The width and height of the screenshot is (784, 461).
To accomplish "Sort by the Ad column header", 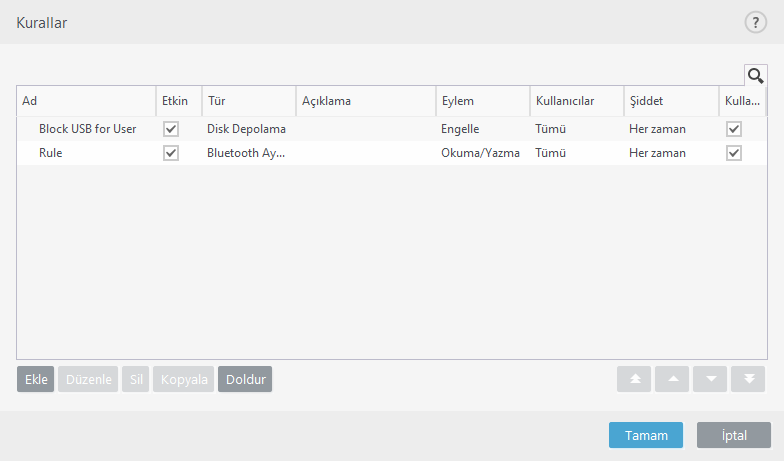I will [x=85, y=101].
